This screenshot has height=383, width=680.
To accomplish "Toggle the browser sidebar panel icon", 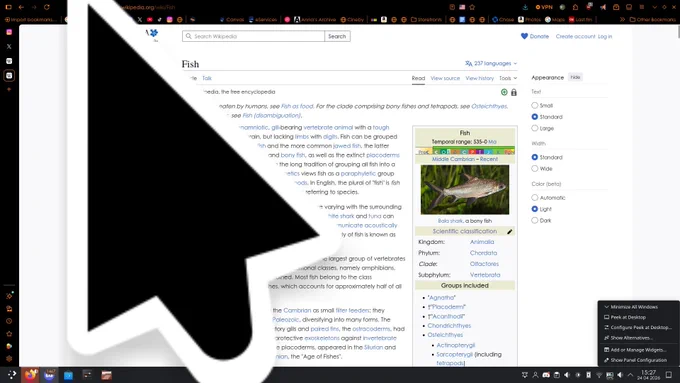I will 8,7.
